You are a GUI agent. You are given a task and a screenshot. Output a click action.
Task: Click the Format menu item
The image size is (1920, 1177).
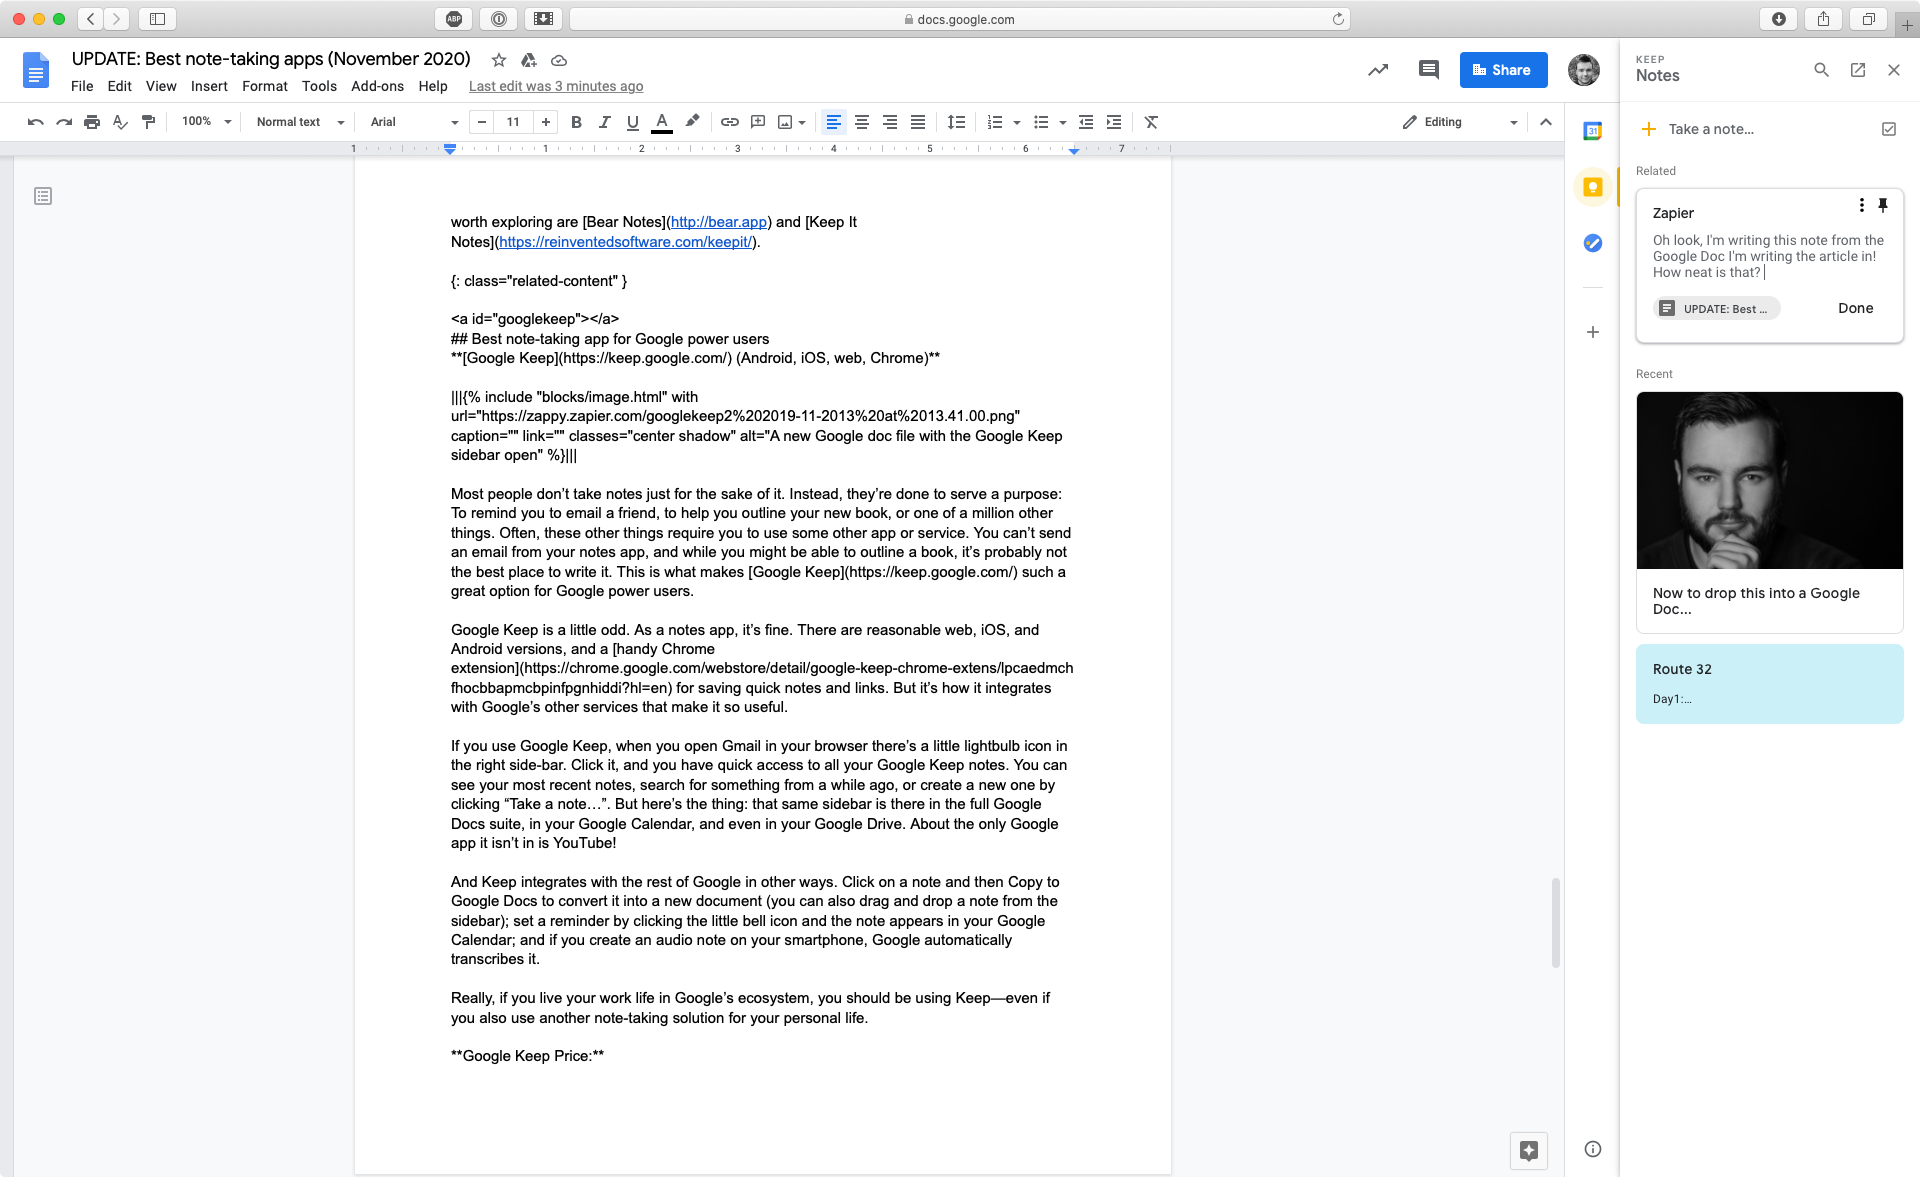(x=263, y=85)
